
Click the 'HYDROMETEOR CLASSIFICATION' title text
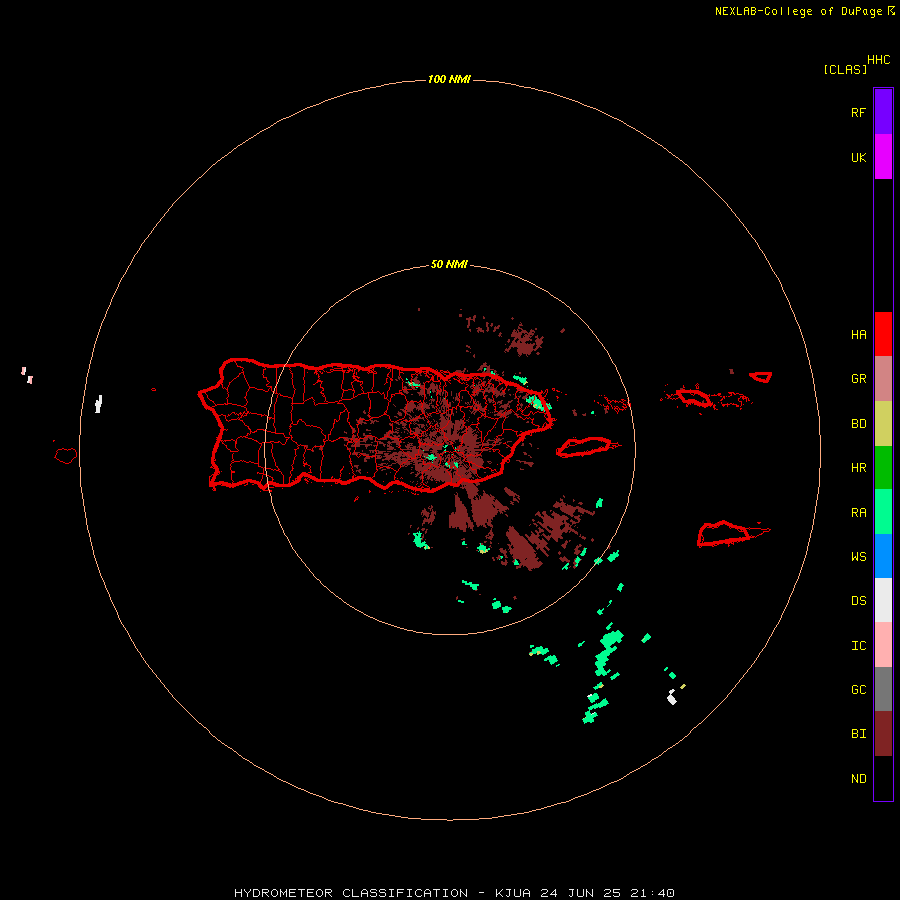[x=351, y=893]
